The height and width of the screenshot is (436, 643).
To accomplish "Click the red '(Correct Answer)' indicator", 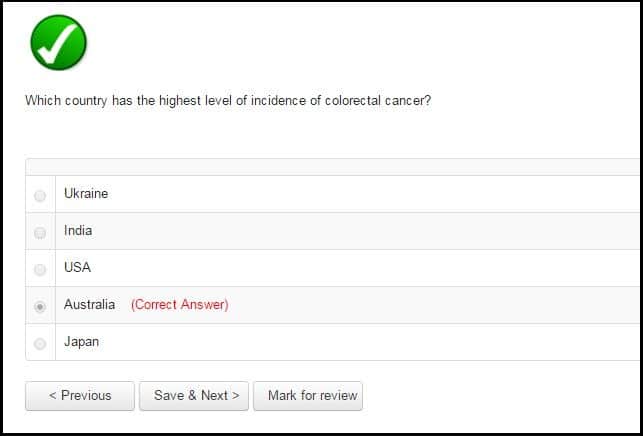I will click(180, 305).
